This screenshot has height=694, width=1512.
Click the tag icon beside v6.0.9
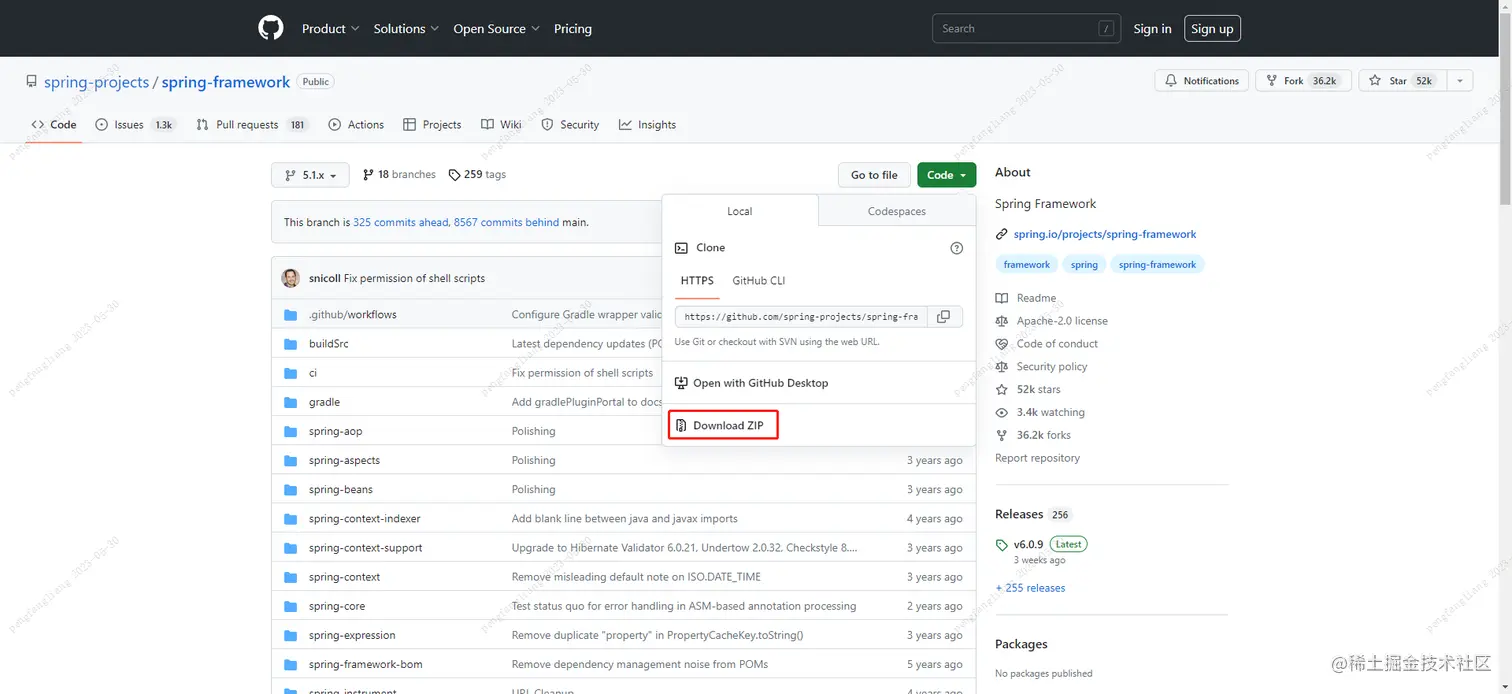[1002, 545]
